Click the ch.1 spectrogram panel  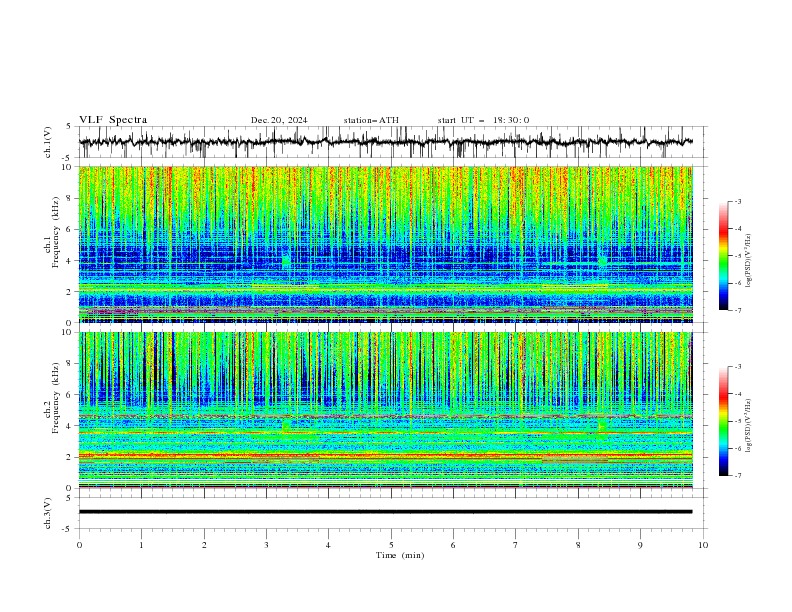pos(386,244)
